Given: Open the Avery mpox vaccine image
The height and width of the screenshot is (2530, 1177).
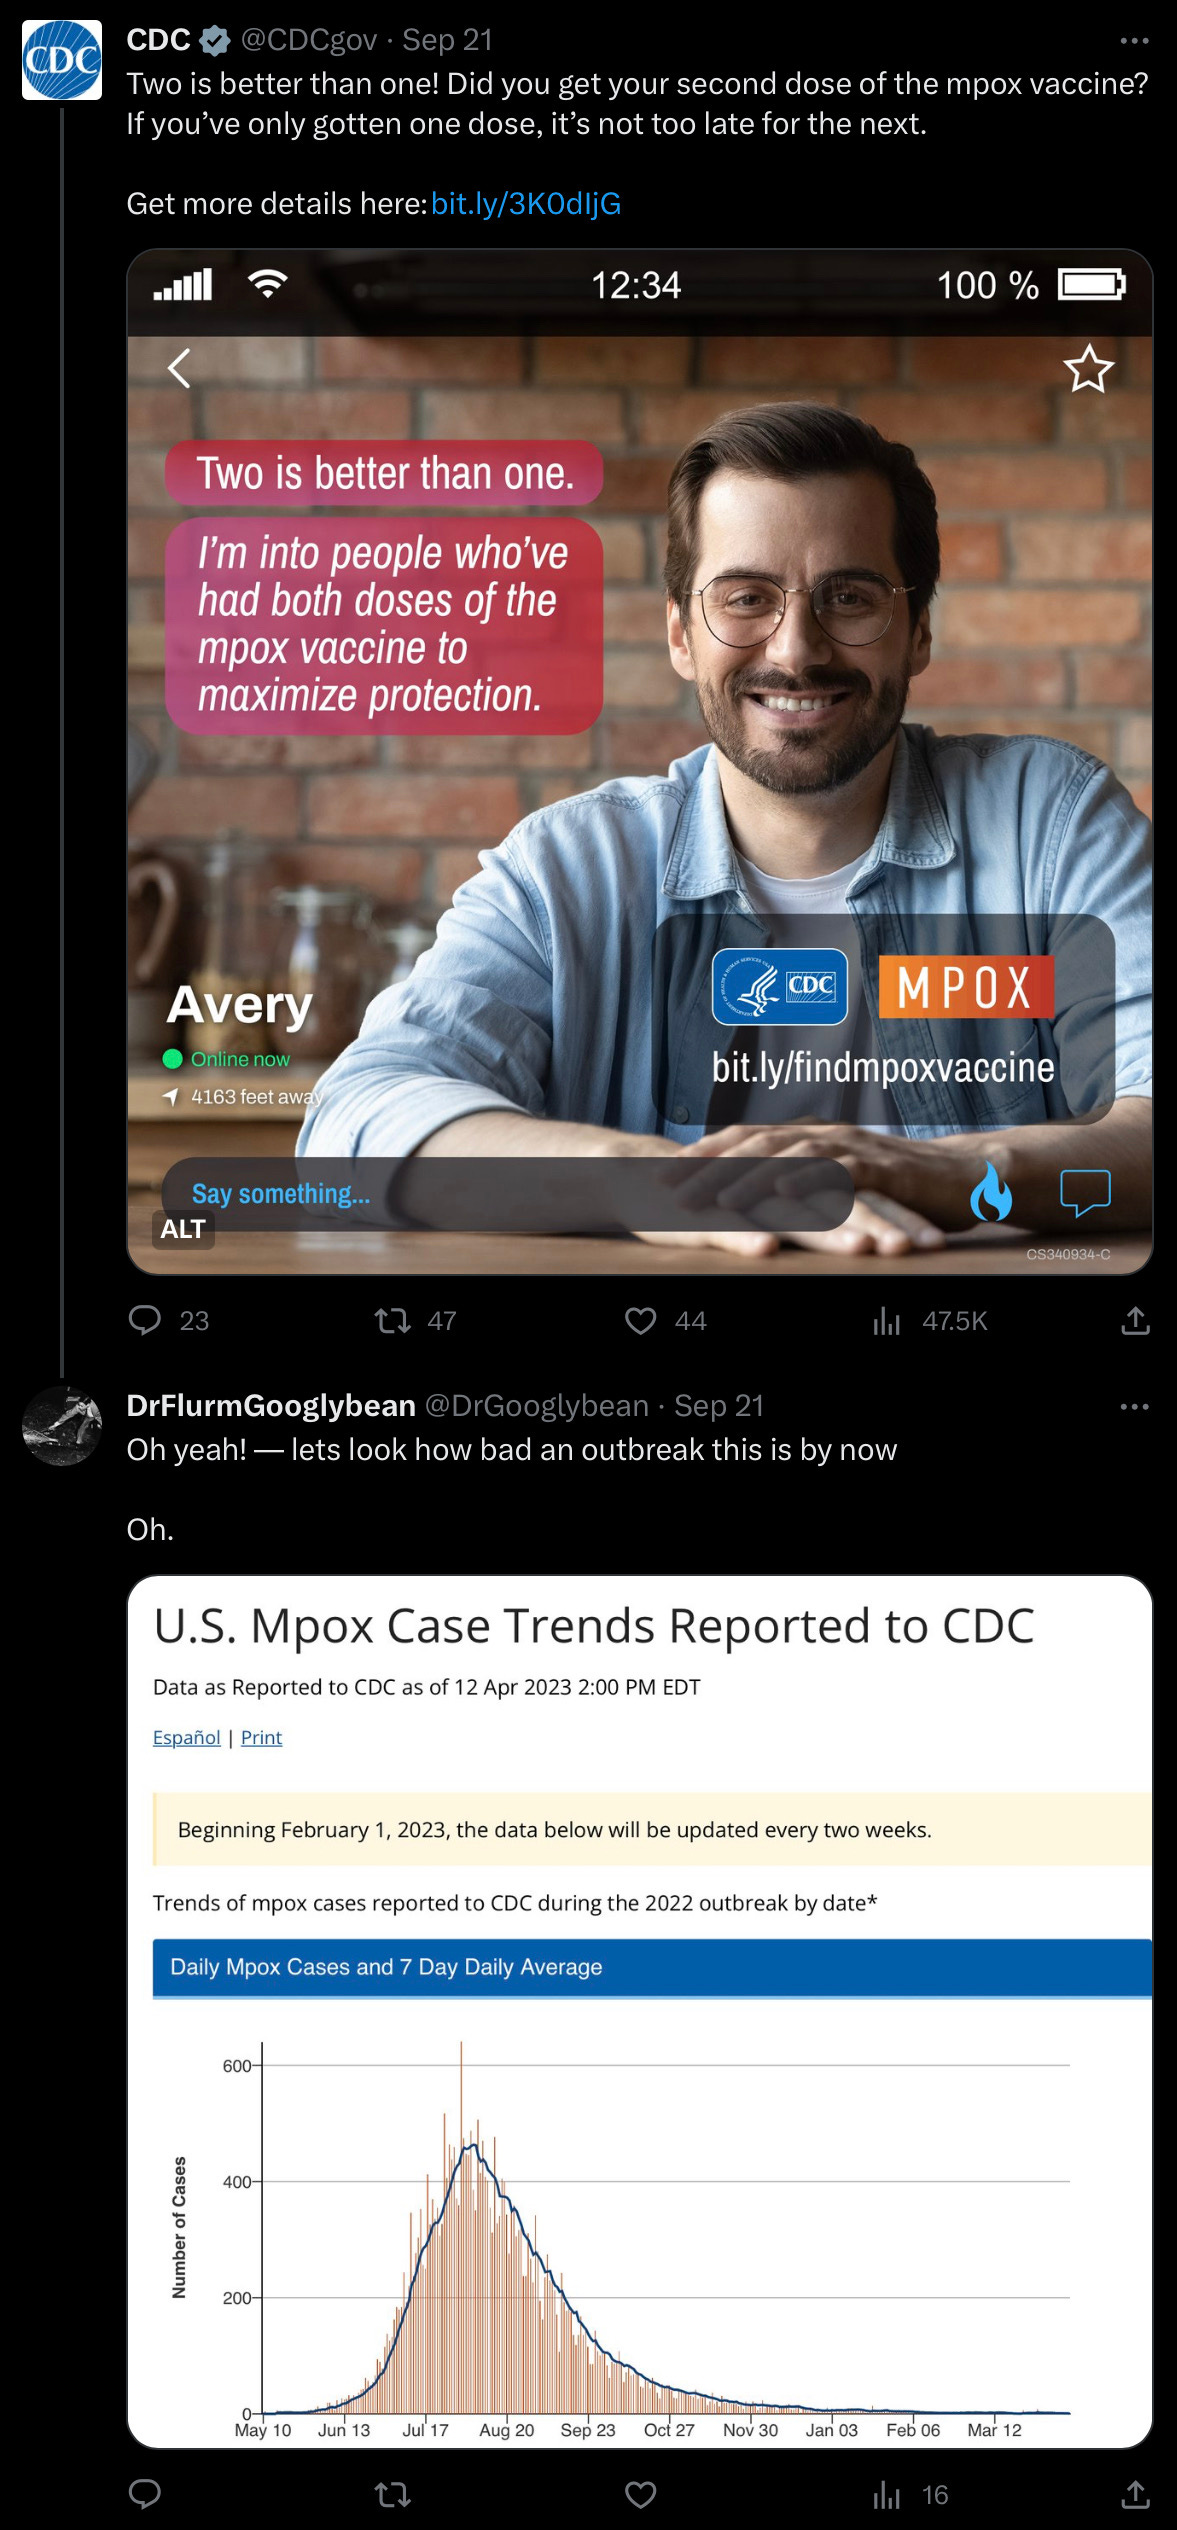Looking at the screenshot, I should [x=640, y=762].
